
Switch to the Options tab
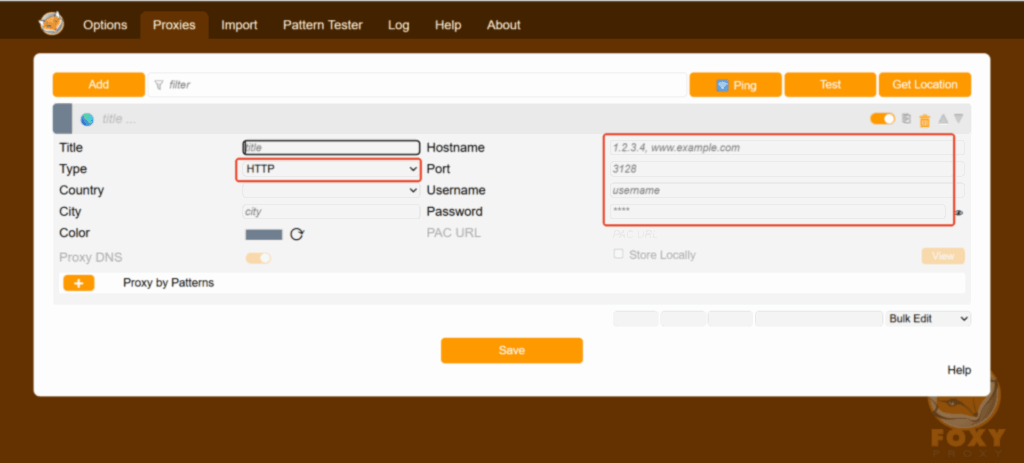point(105,25)
